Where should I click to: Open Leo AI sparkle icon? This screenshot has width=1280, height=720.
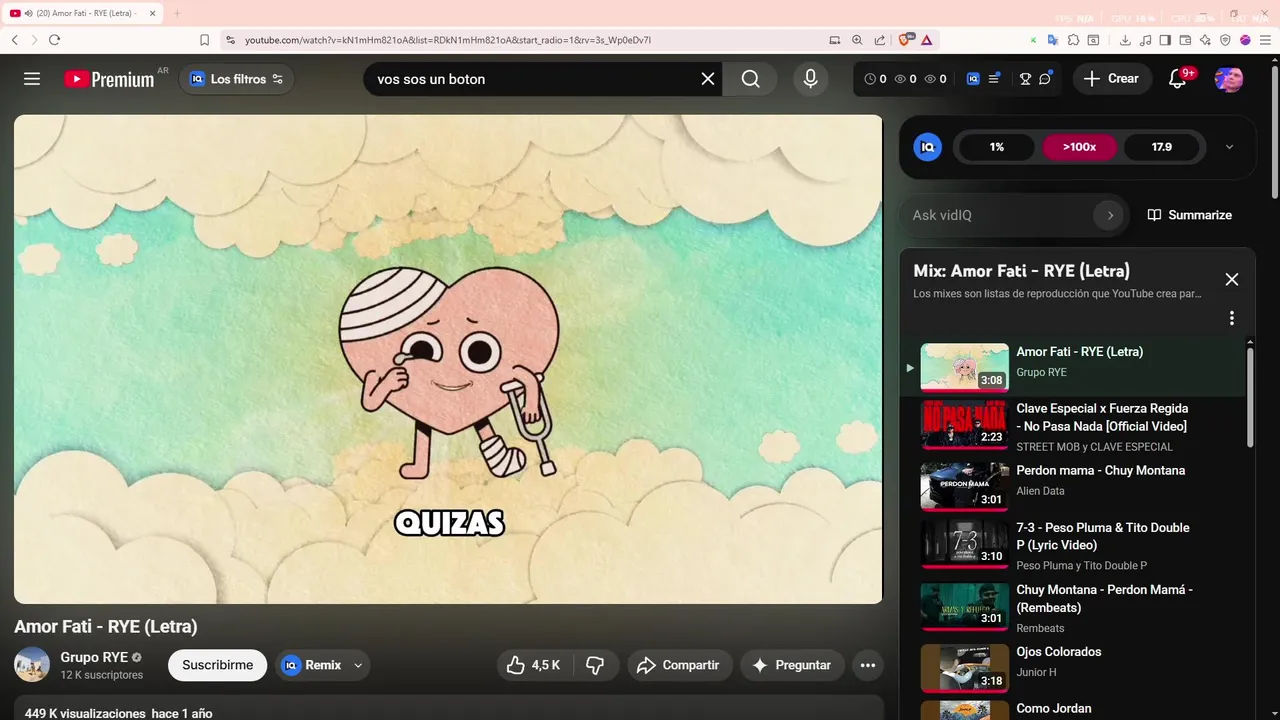tap(1205, 40)
